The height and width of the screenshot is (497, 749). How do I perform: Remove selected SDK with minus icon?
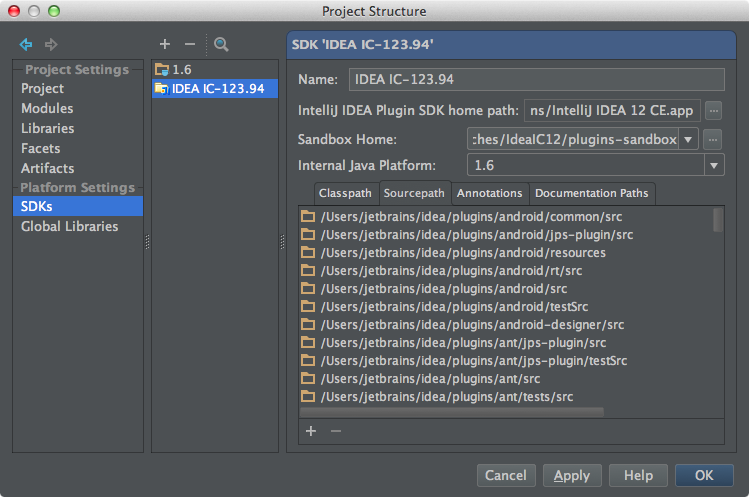pyautogui.click(x=190, y=44)
